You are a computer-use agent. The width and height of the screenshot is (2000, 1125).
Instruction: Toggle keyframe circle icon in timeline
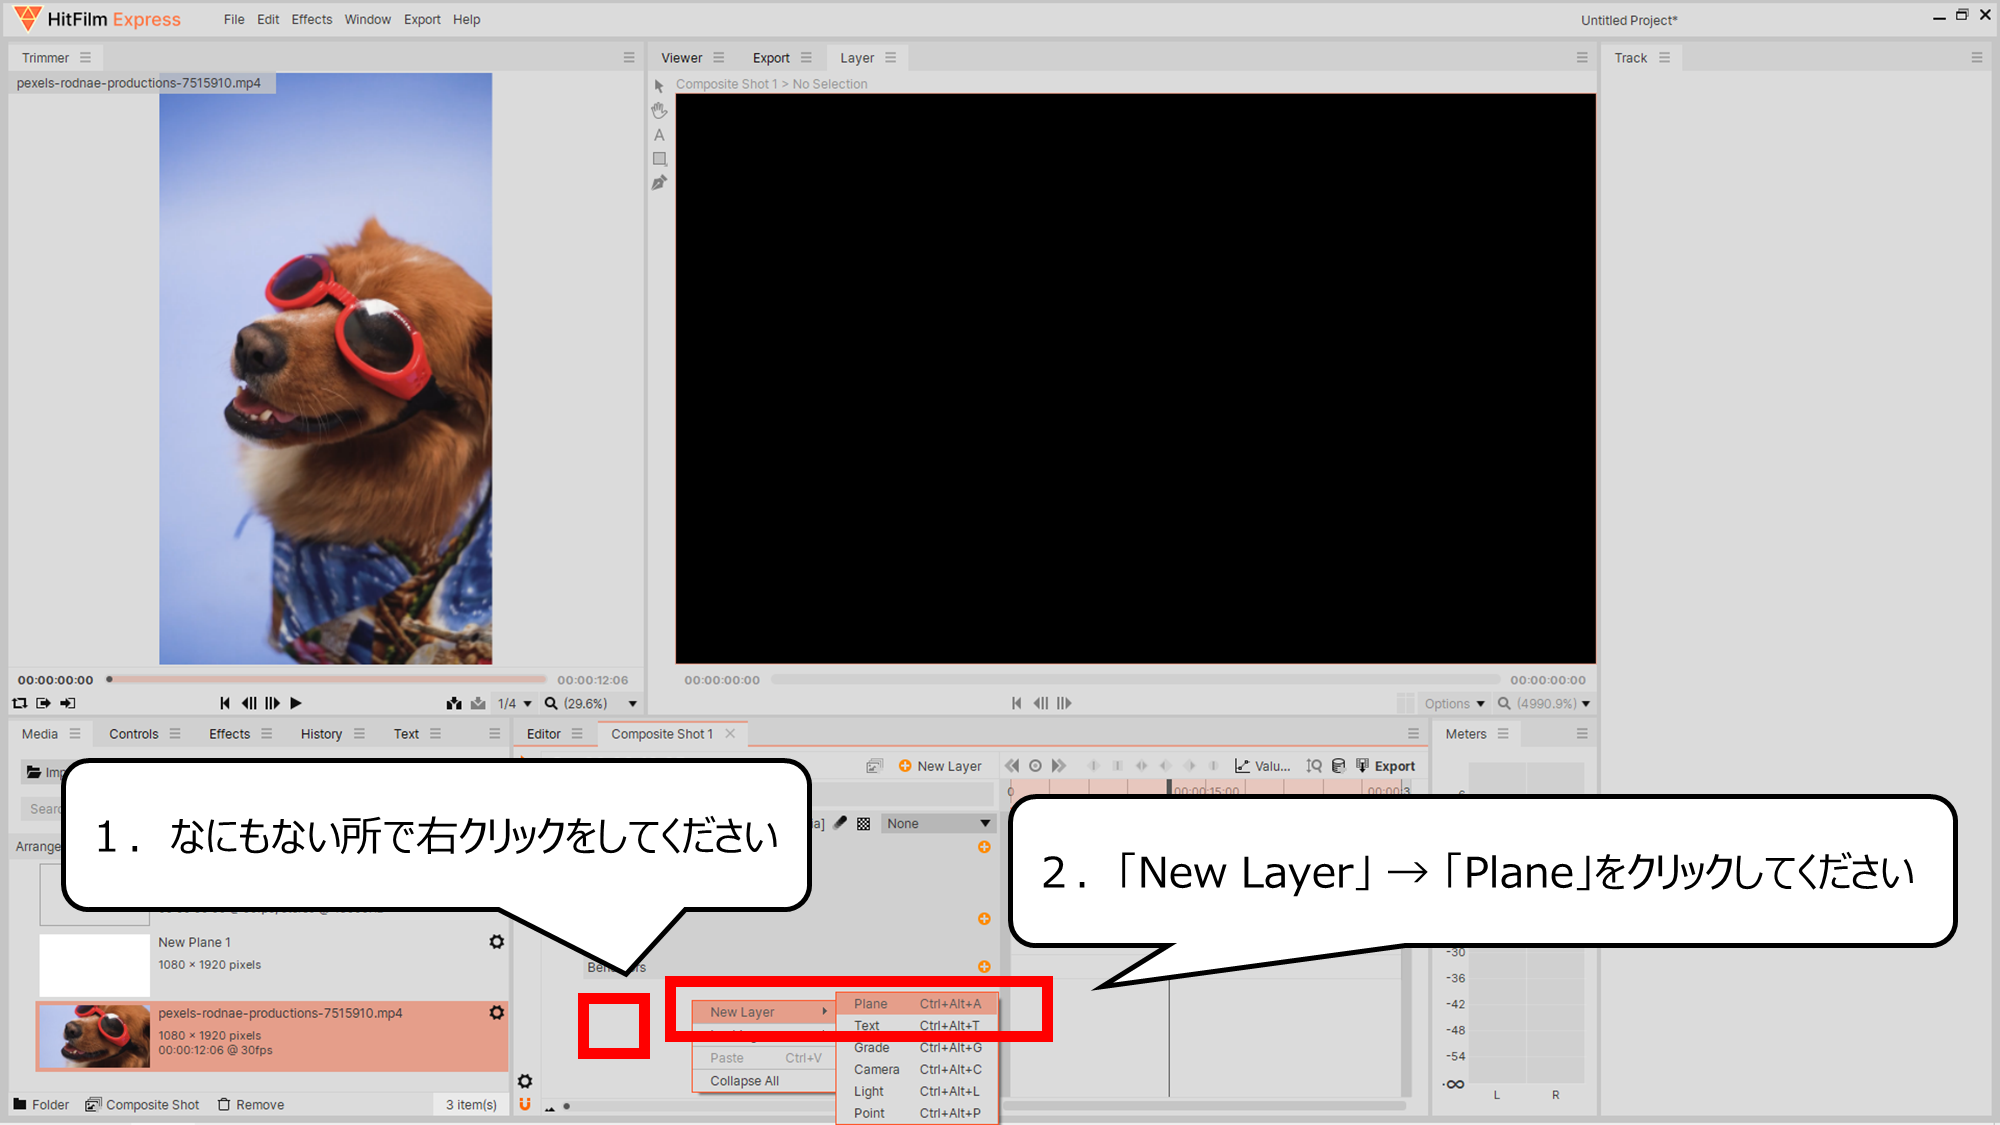coord(1035,766)
